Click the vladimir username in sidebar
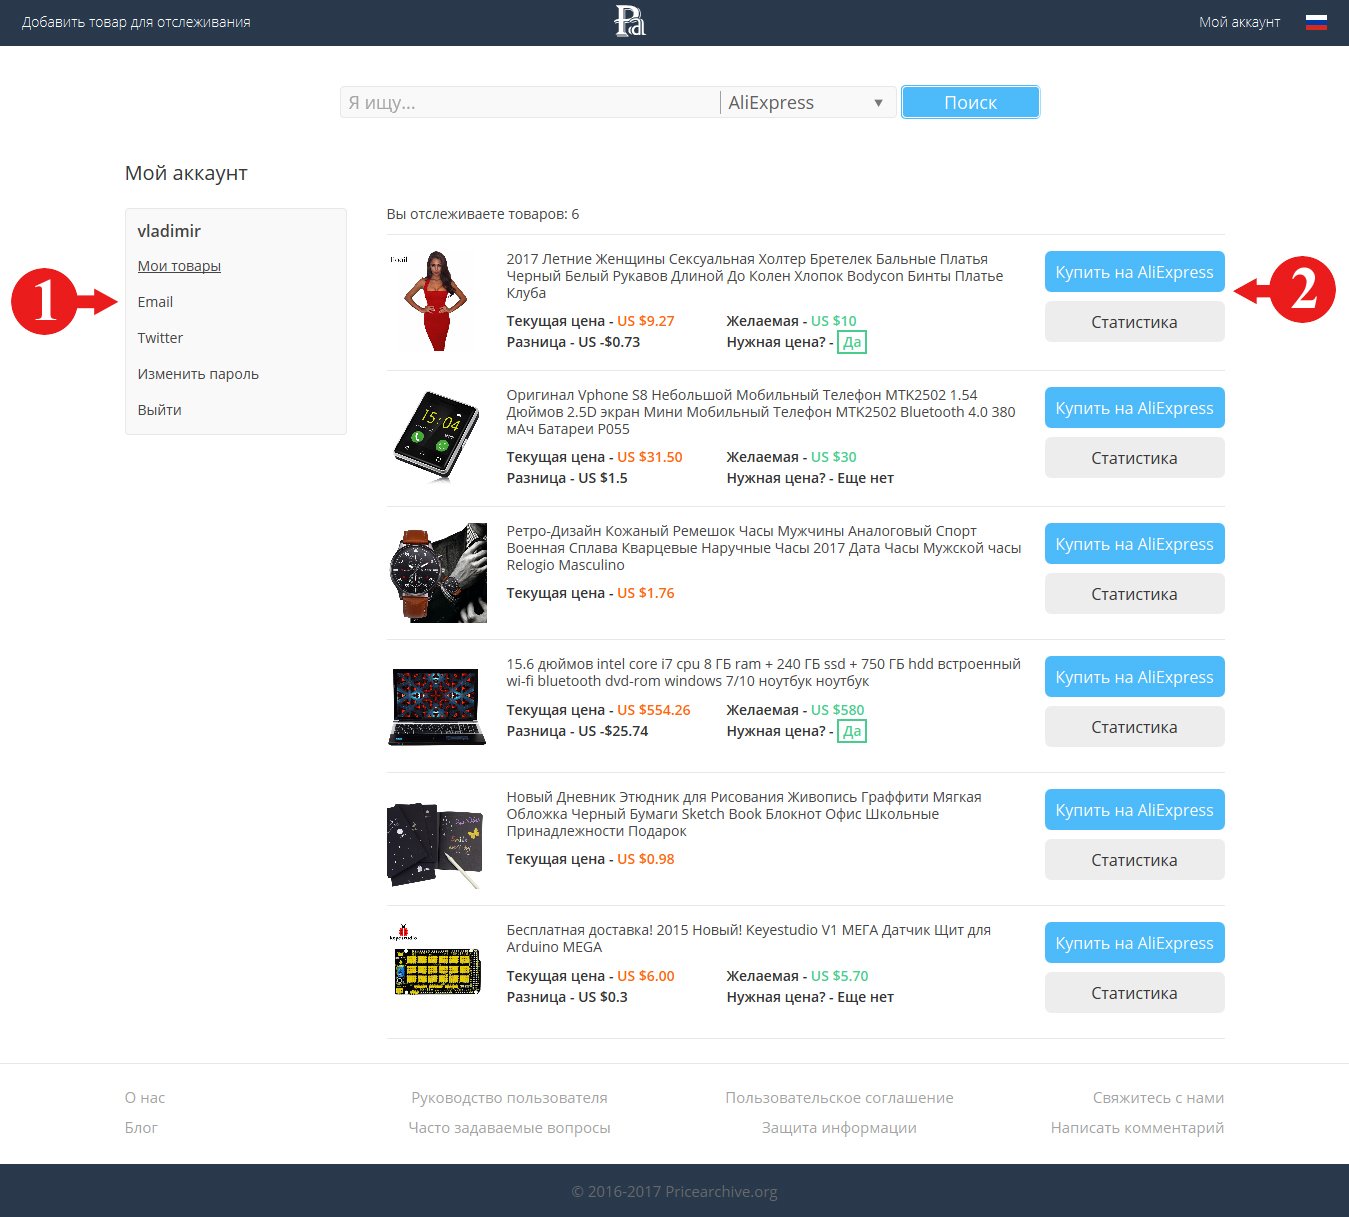The image size is (1349, 1217). [169, 231]
